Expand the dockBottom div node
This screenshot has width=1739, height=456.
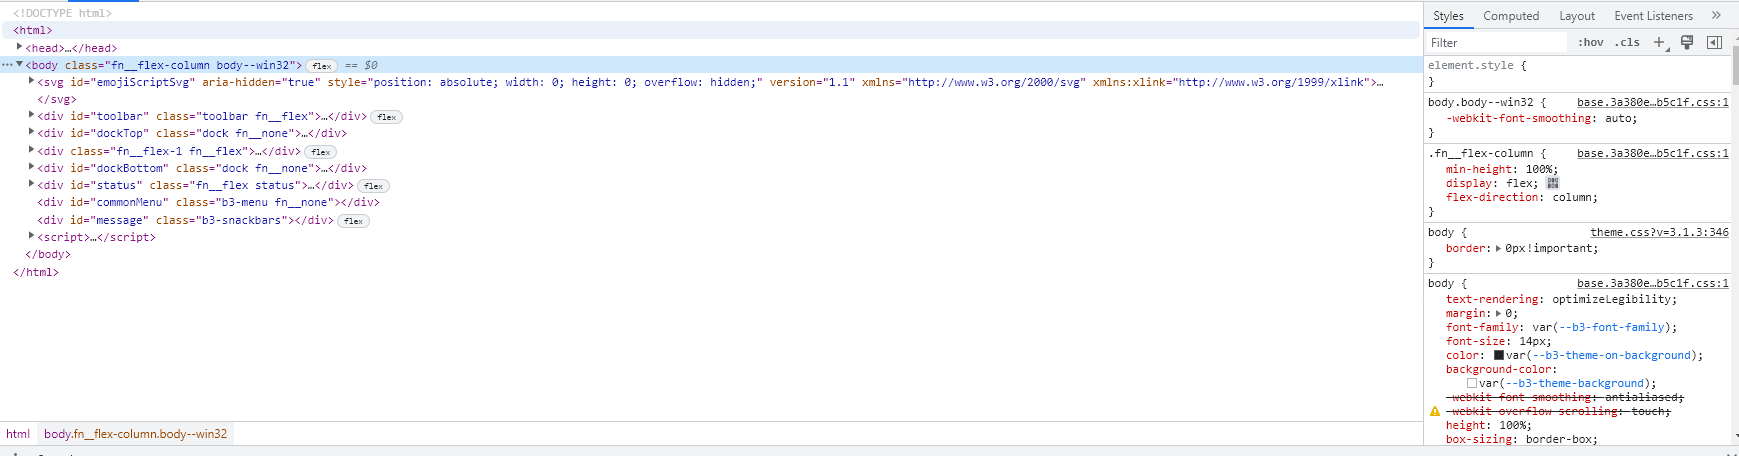(32, 167)
